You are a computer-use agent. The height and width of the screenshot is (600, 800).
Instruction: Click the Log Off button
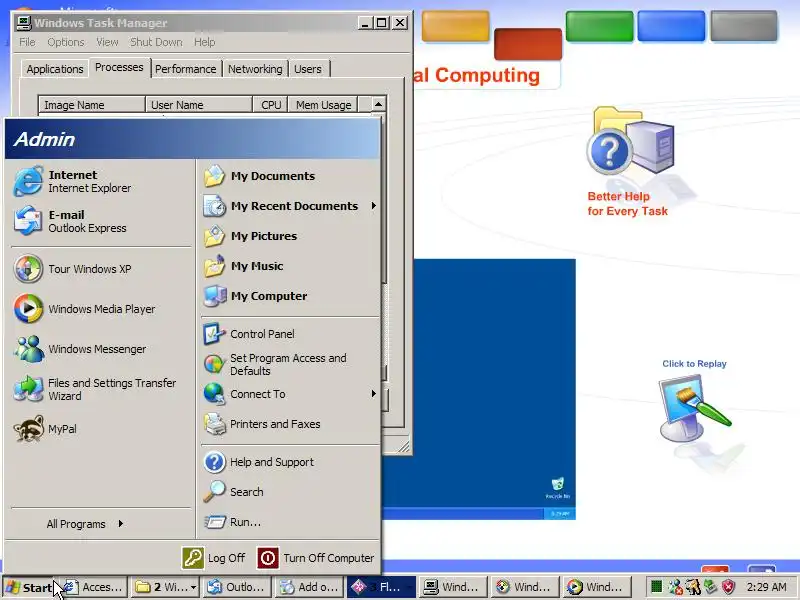[213, 558]
